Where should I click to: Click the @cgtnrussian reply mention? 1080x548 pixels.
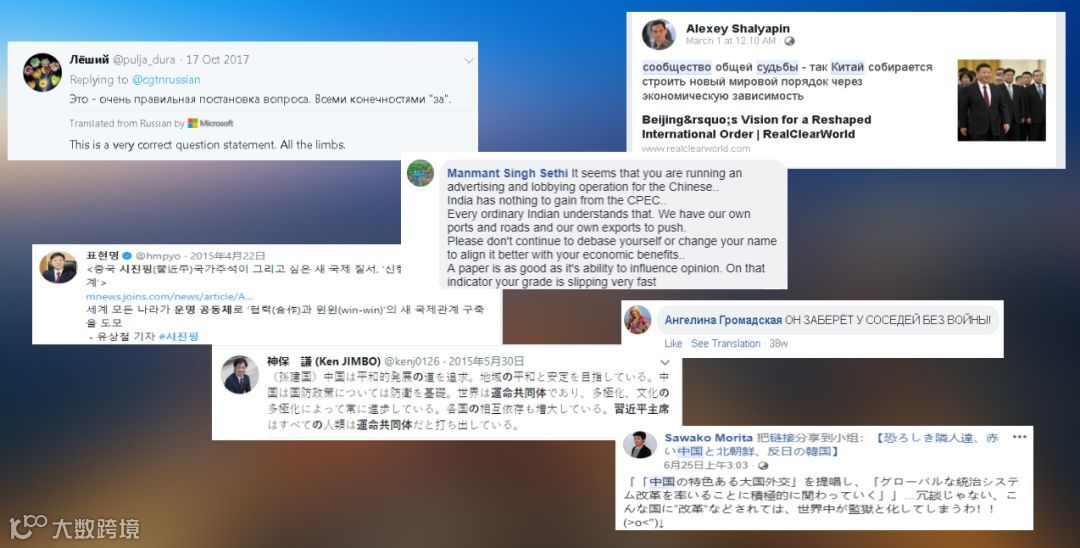coord(166,80)
